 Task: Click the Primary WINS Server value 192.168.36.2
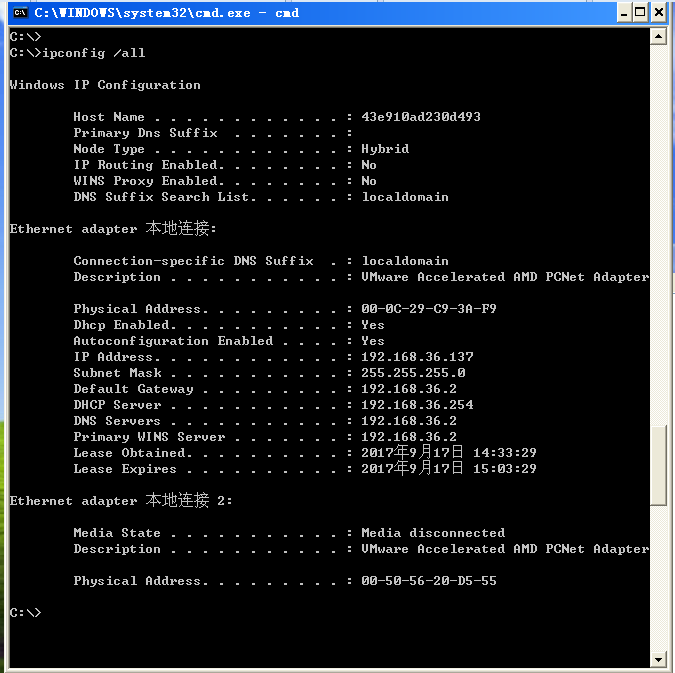(409, 437)
